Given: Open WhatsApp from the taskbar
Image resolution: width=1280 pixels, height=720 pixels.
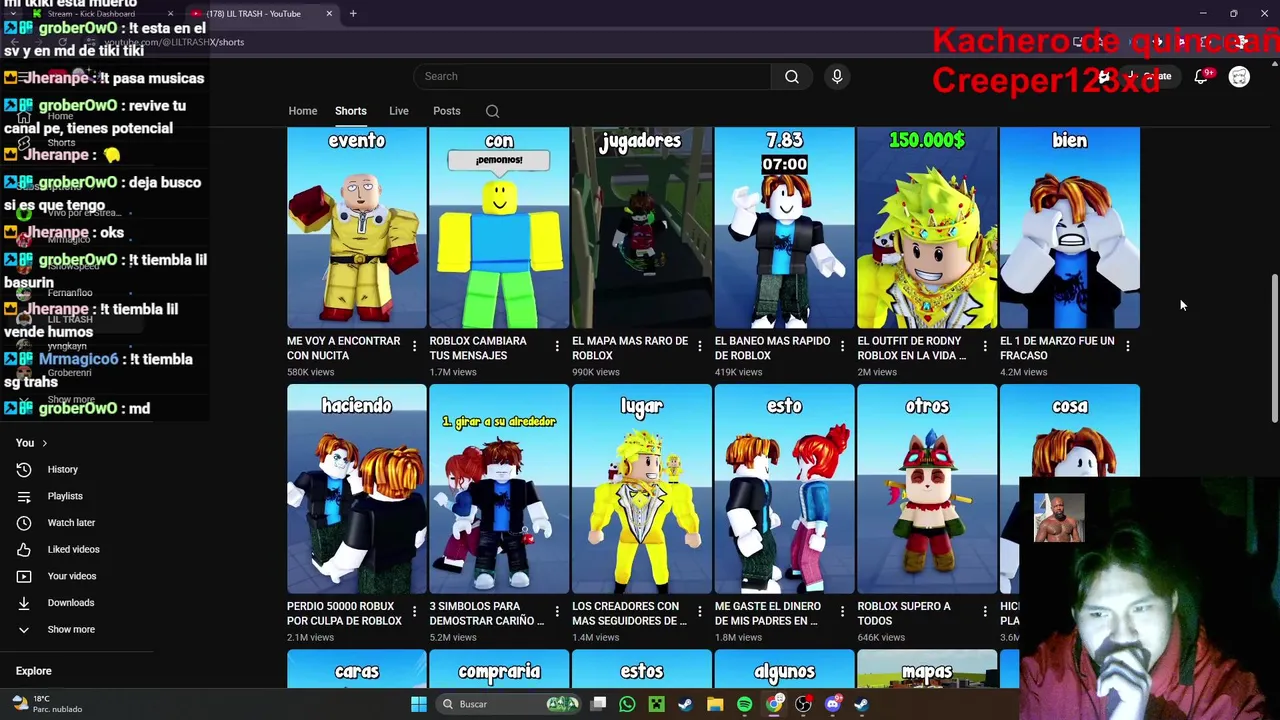Looking at the screenshot, I should click(627, 704).
